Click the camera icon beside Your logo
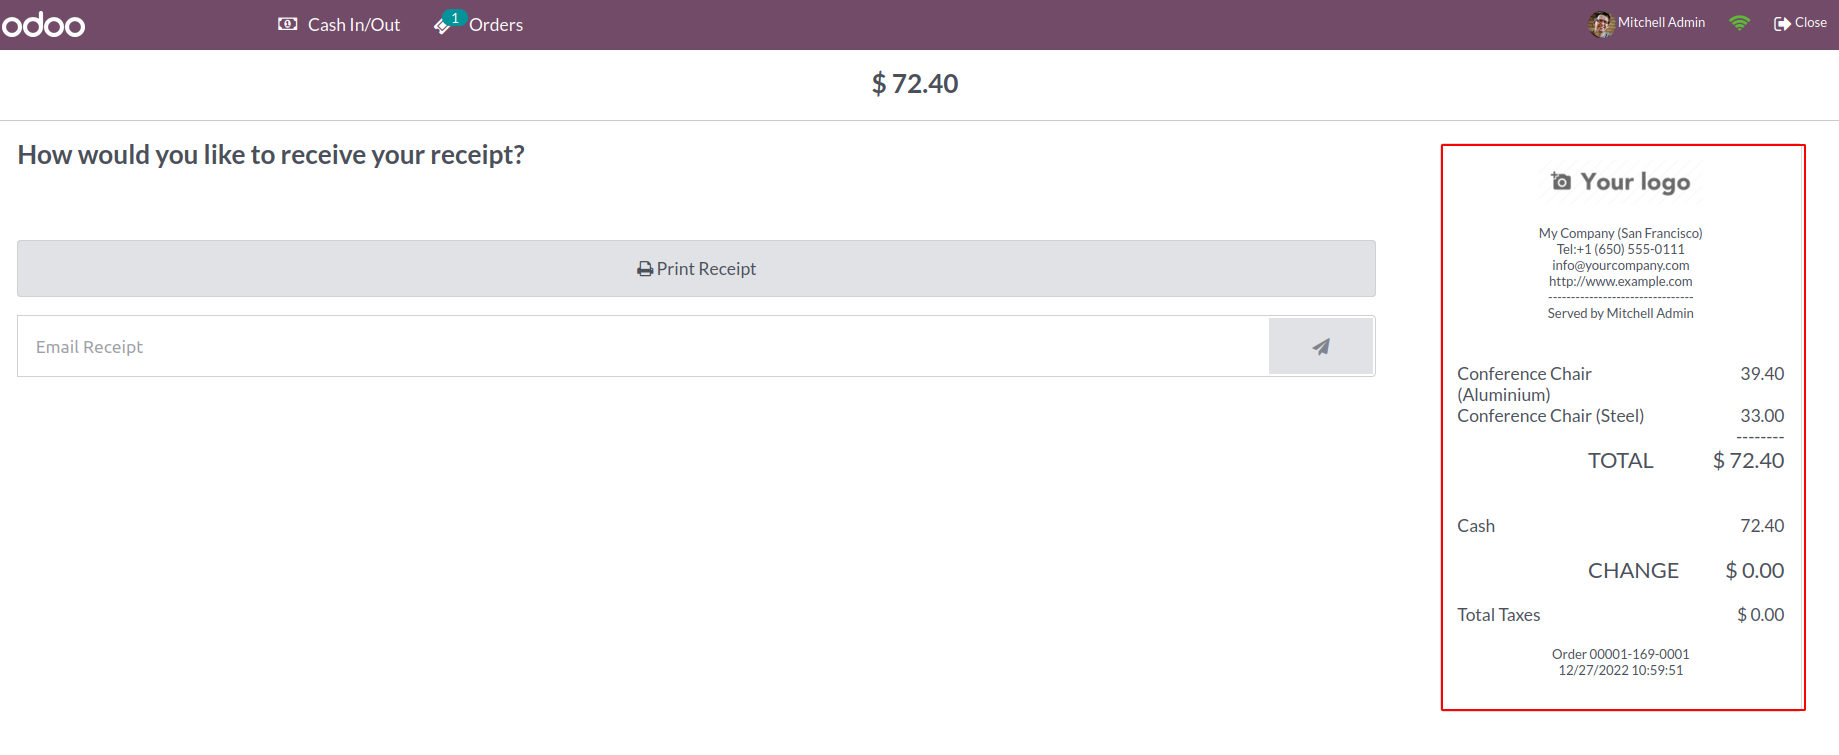The width and height of the screenshot is (1839, 755). pyautogui.click(x=1561, y=181)
